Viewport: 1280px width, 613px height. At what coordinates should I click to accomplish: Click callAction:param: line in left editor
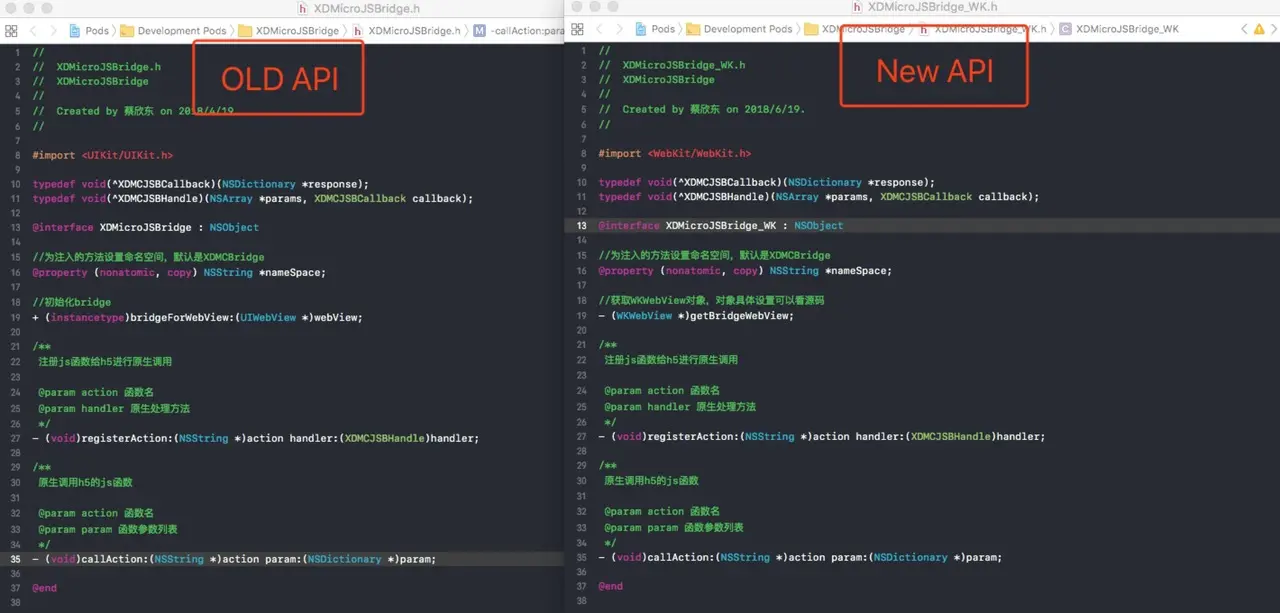coord(234,559)
